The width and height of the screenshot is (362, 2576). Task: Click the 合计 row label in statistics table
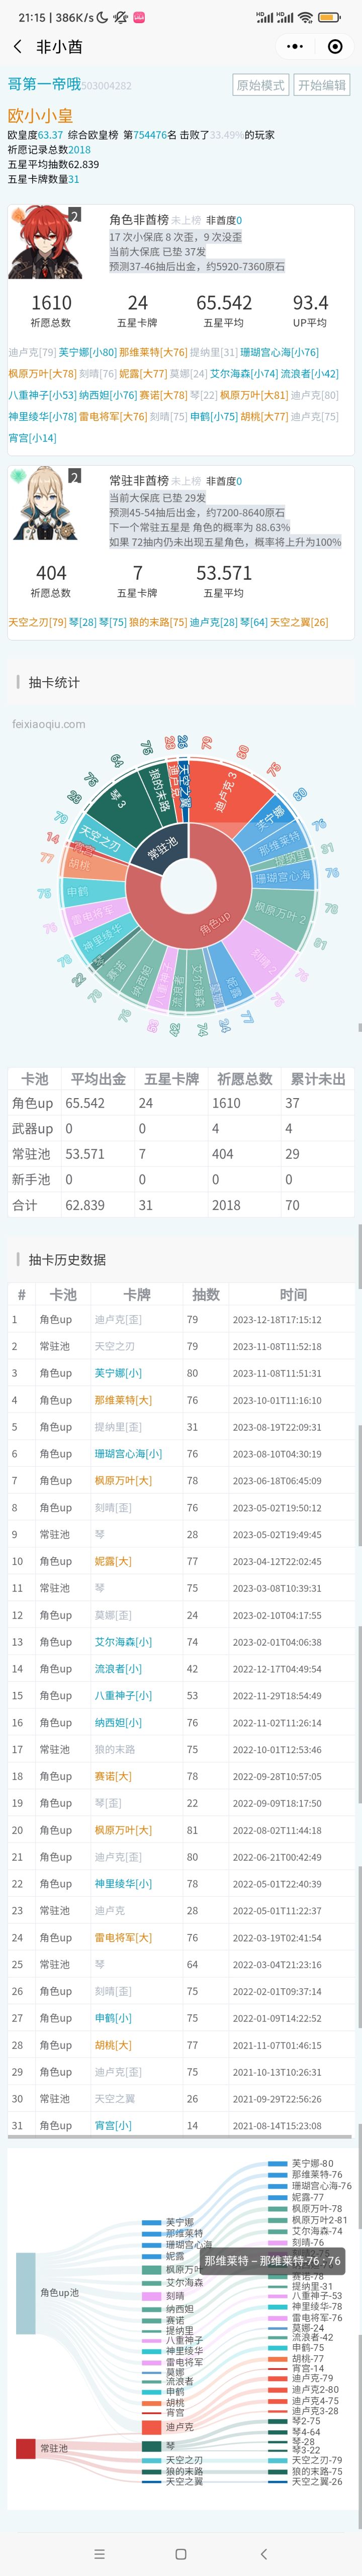pos(24,1205)
